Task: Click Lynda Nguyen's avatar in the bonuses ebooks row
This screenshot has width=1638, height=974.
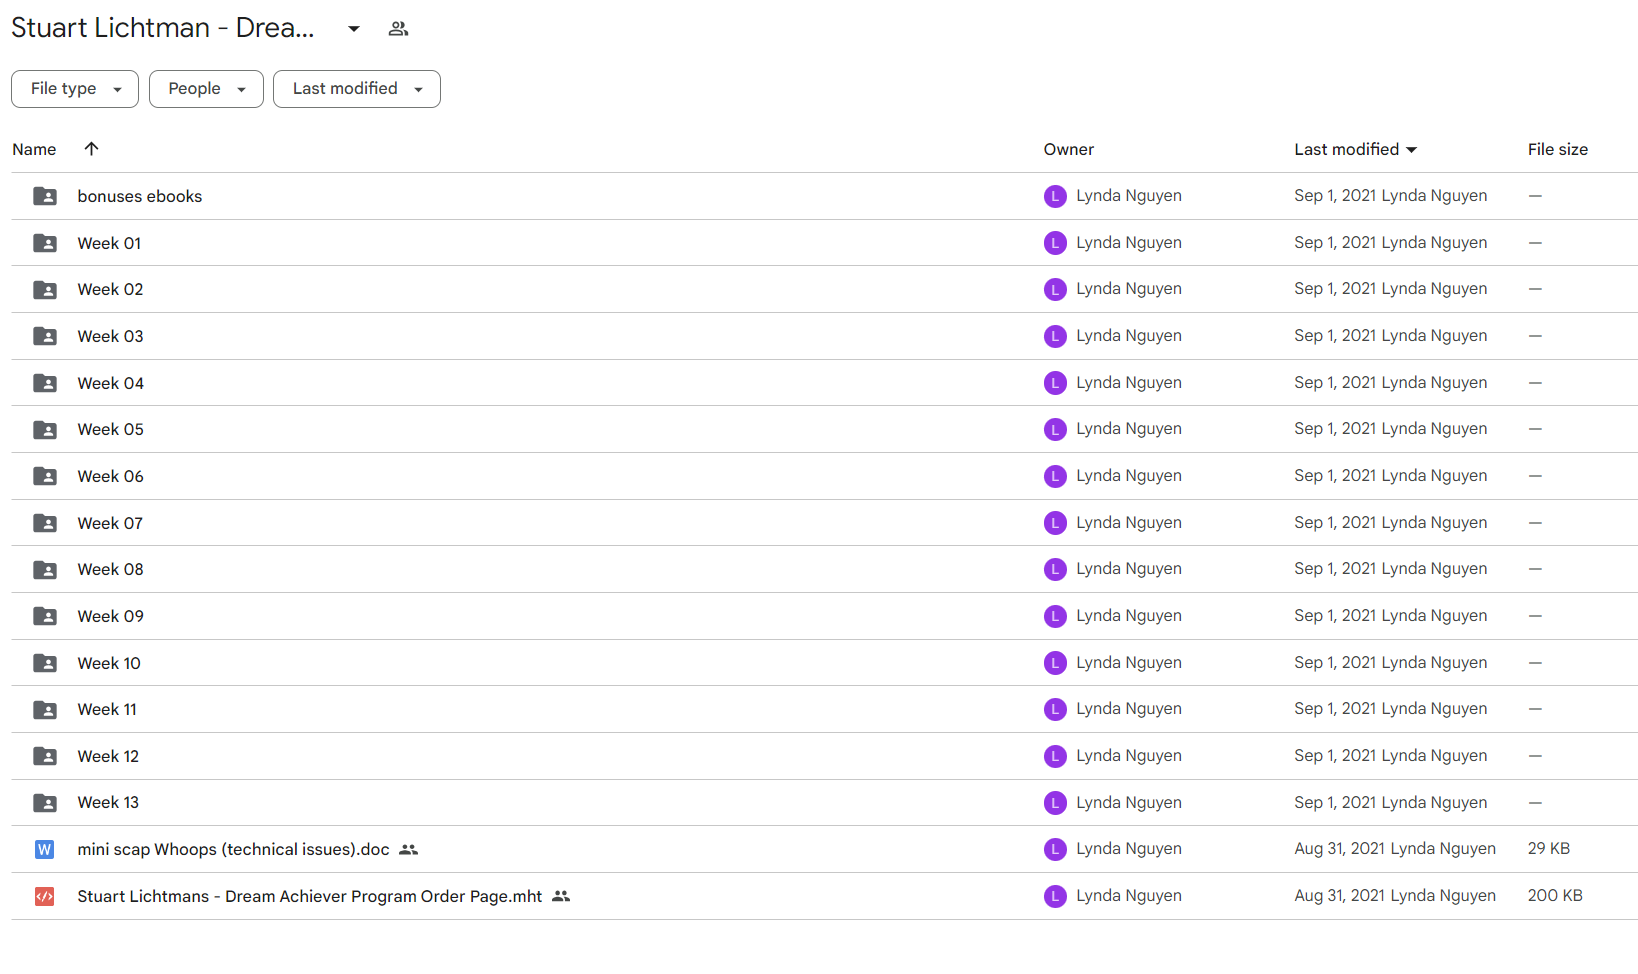Action: pyautogui.click(x=1055, y=196)
